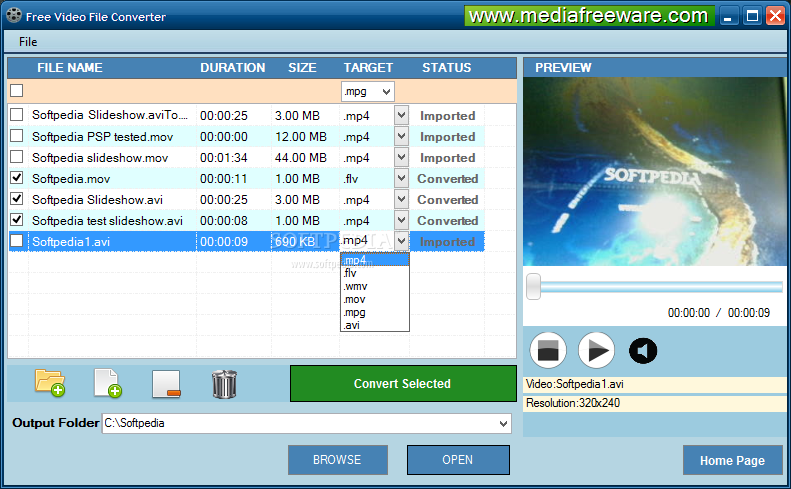Click the Home Page button
The width and height of the screenshot is (791, 489).
coord(732,460)
